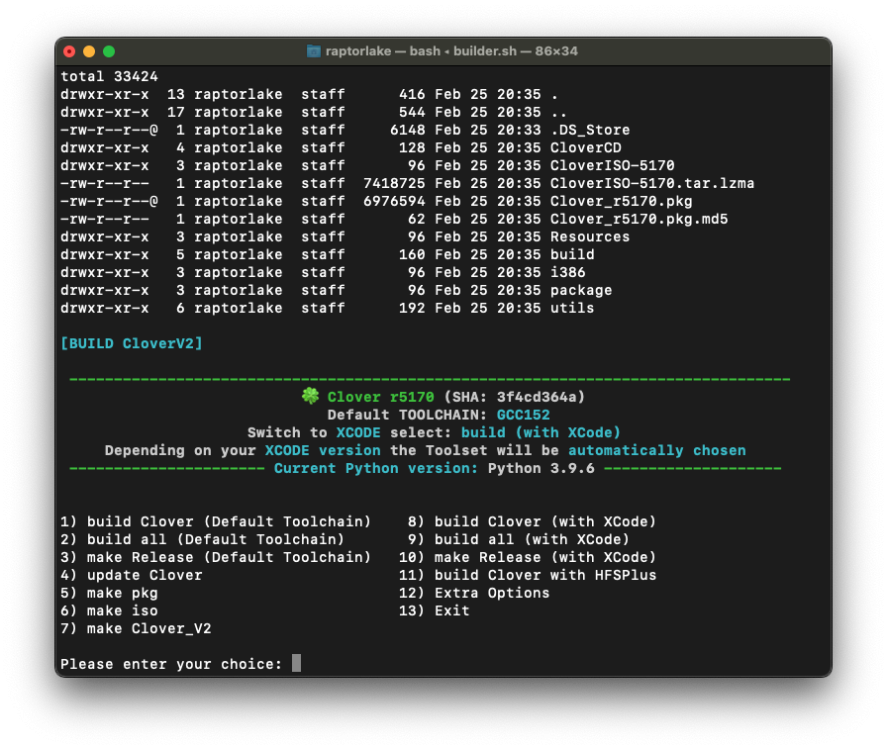Viewport: 887px width, 750px height.
Task: Select the 'CloverCD' directory name
Action: 585,148
